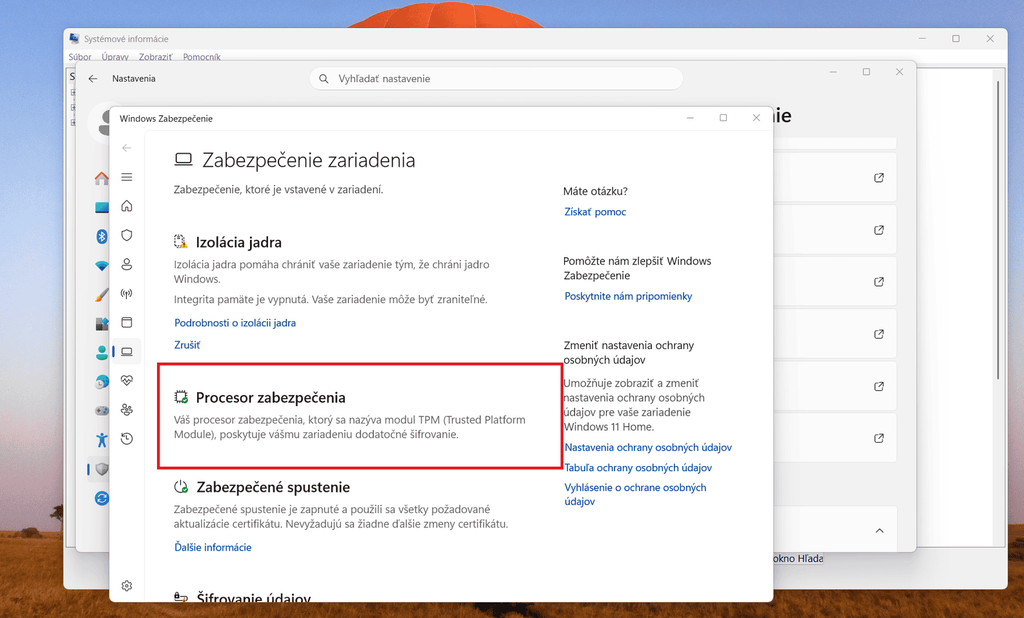Open Windows Security settings gear icon
This screenshot has width=1024, height=618.
coord(127,586)
